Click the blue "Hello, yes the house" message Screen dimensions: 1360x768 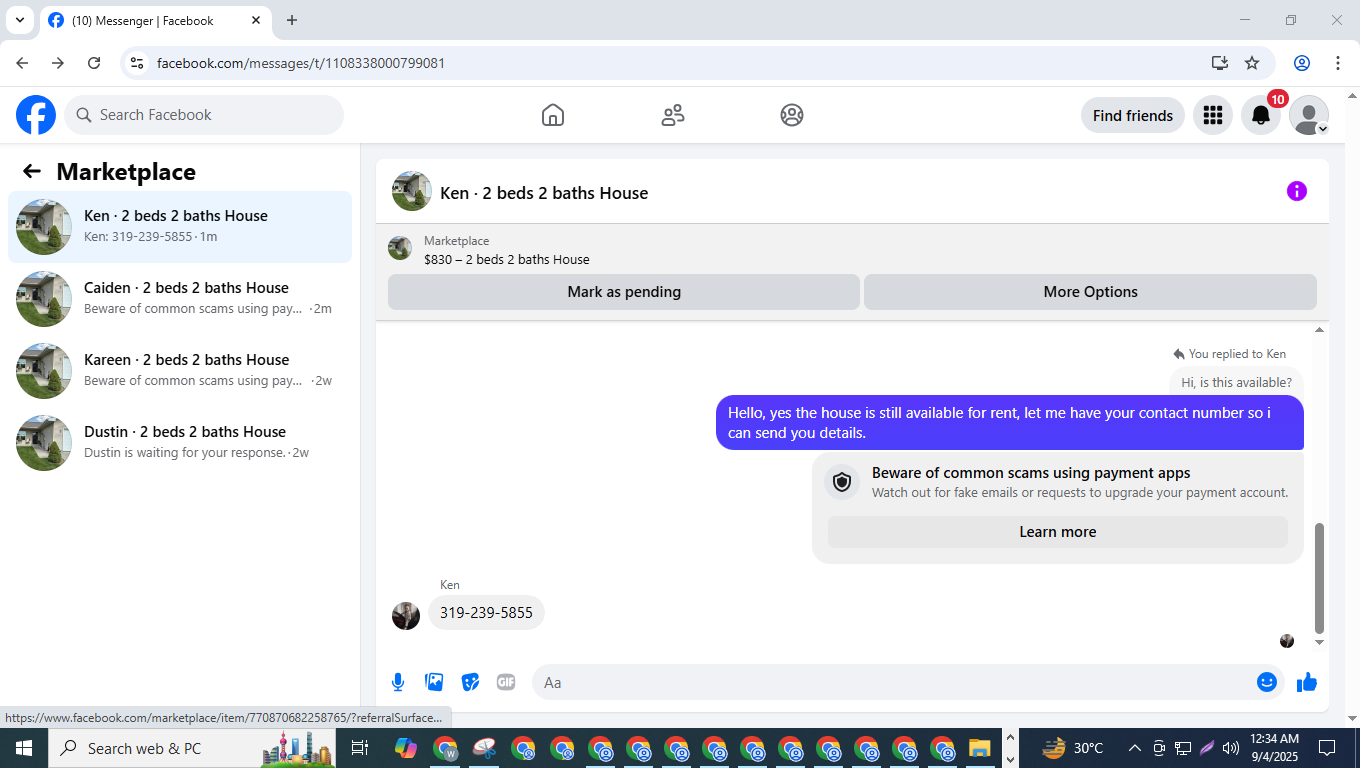[x=1010, y=422]
